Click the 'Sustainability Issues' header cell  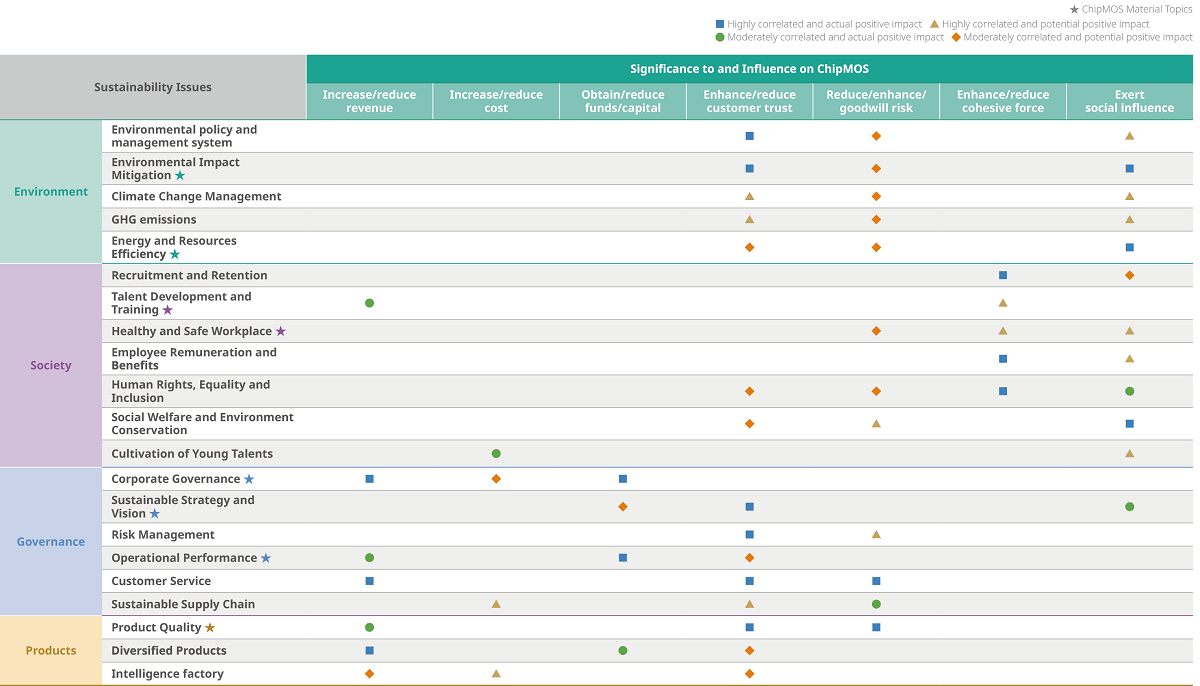pos(153,87)
